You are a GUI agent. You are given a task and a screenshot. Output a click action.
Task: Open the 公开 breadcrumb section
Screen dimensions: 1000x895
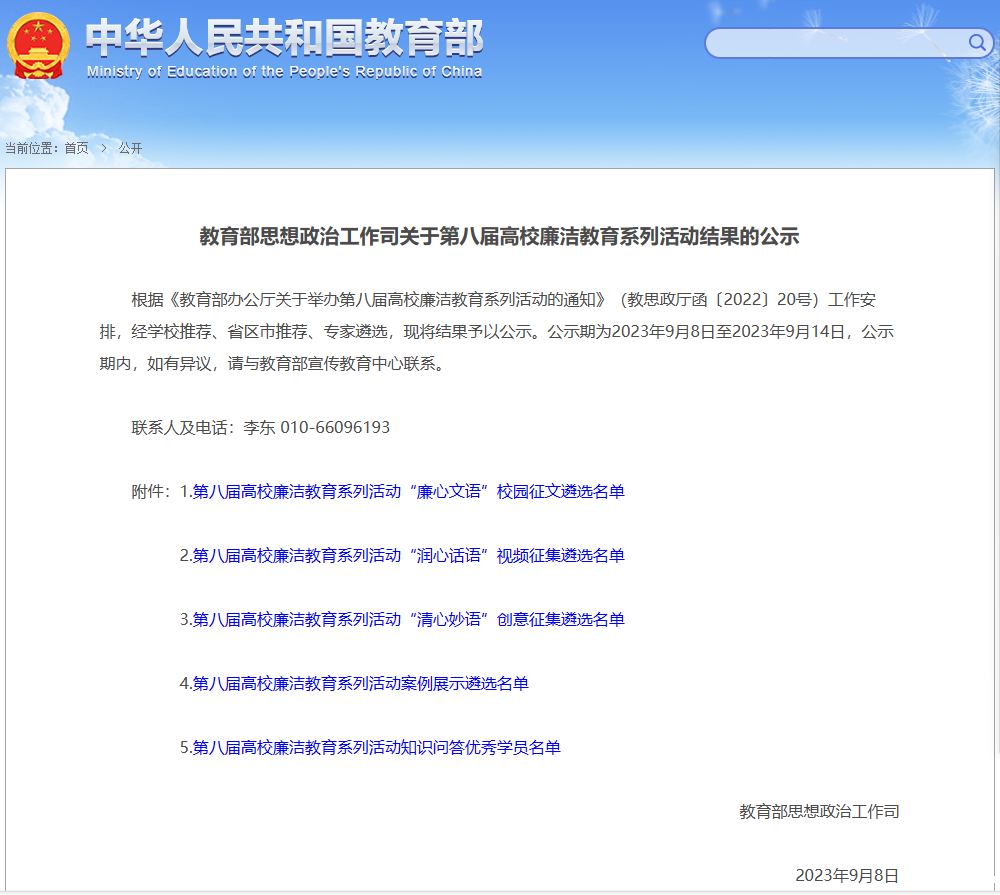click(x=130, y=148)
